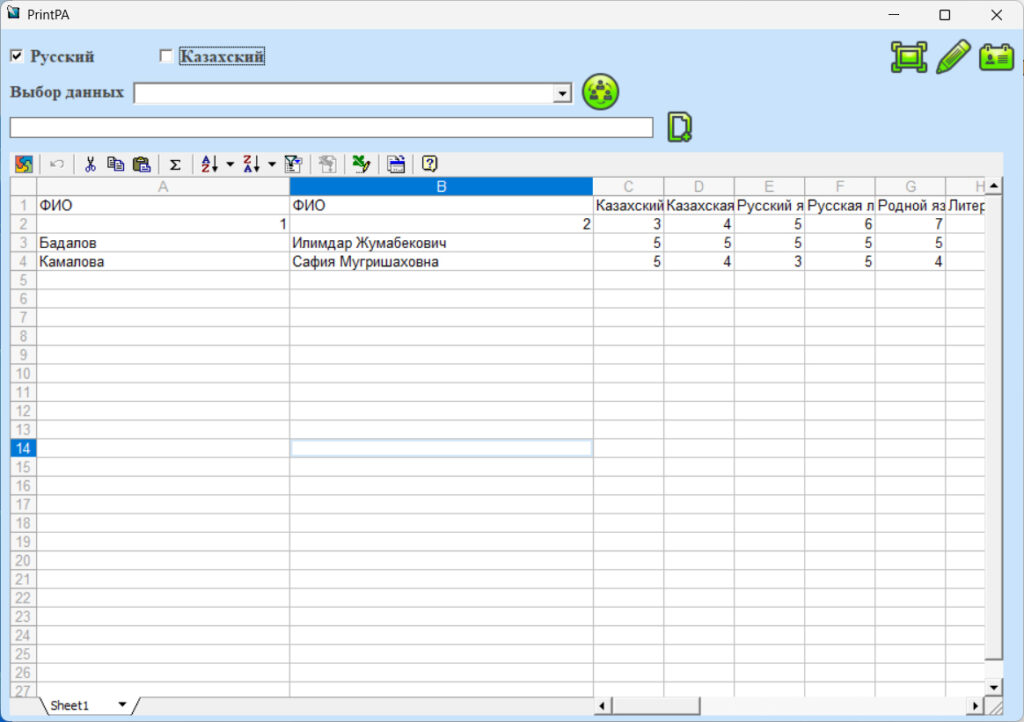The height and width of the screenshot is (722, 1024).
Task: Select the Sheet1 sheet tab
Action: pos(69,706)
